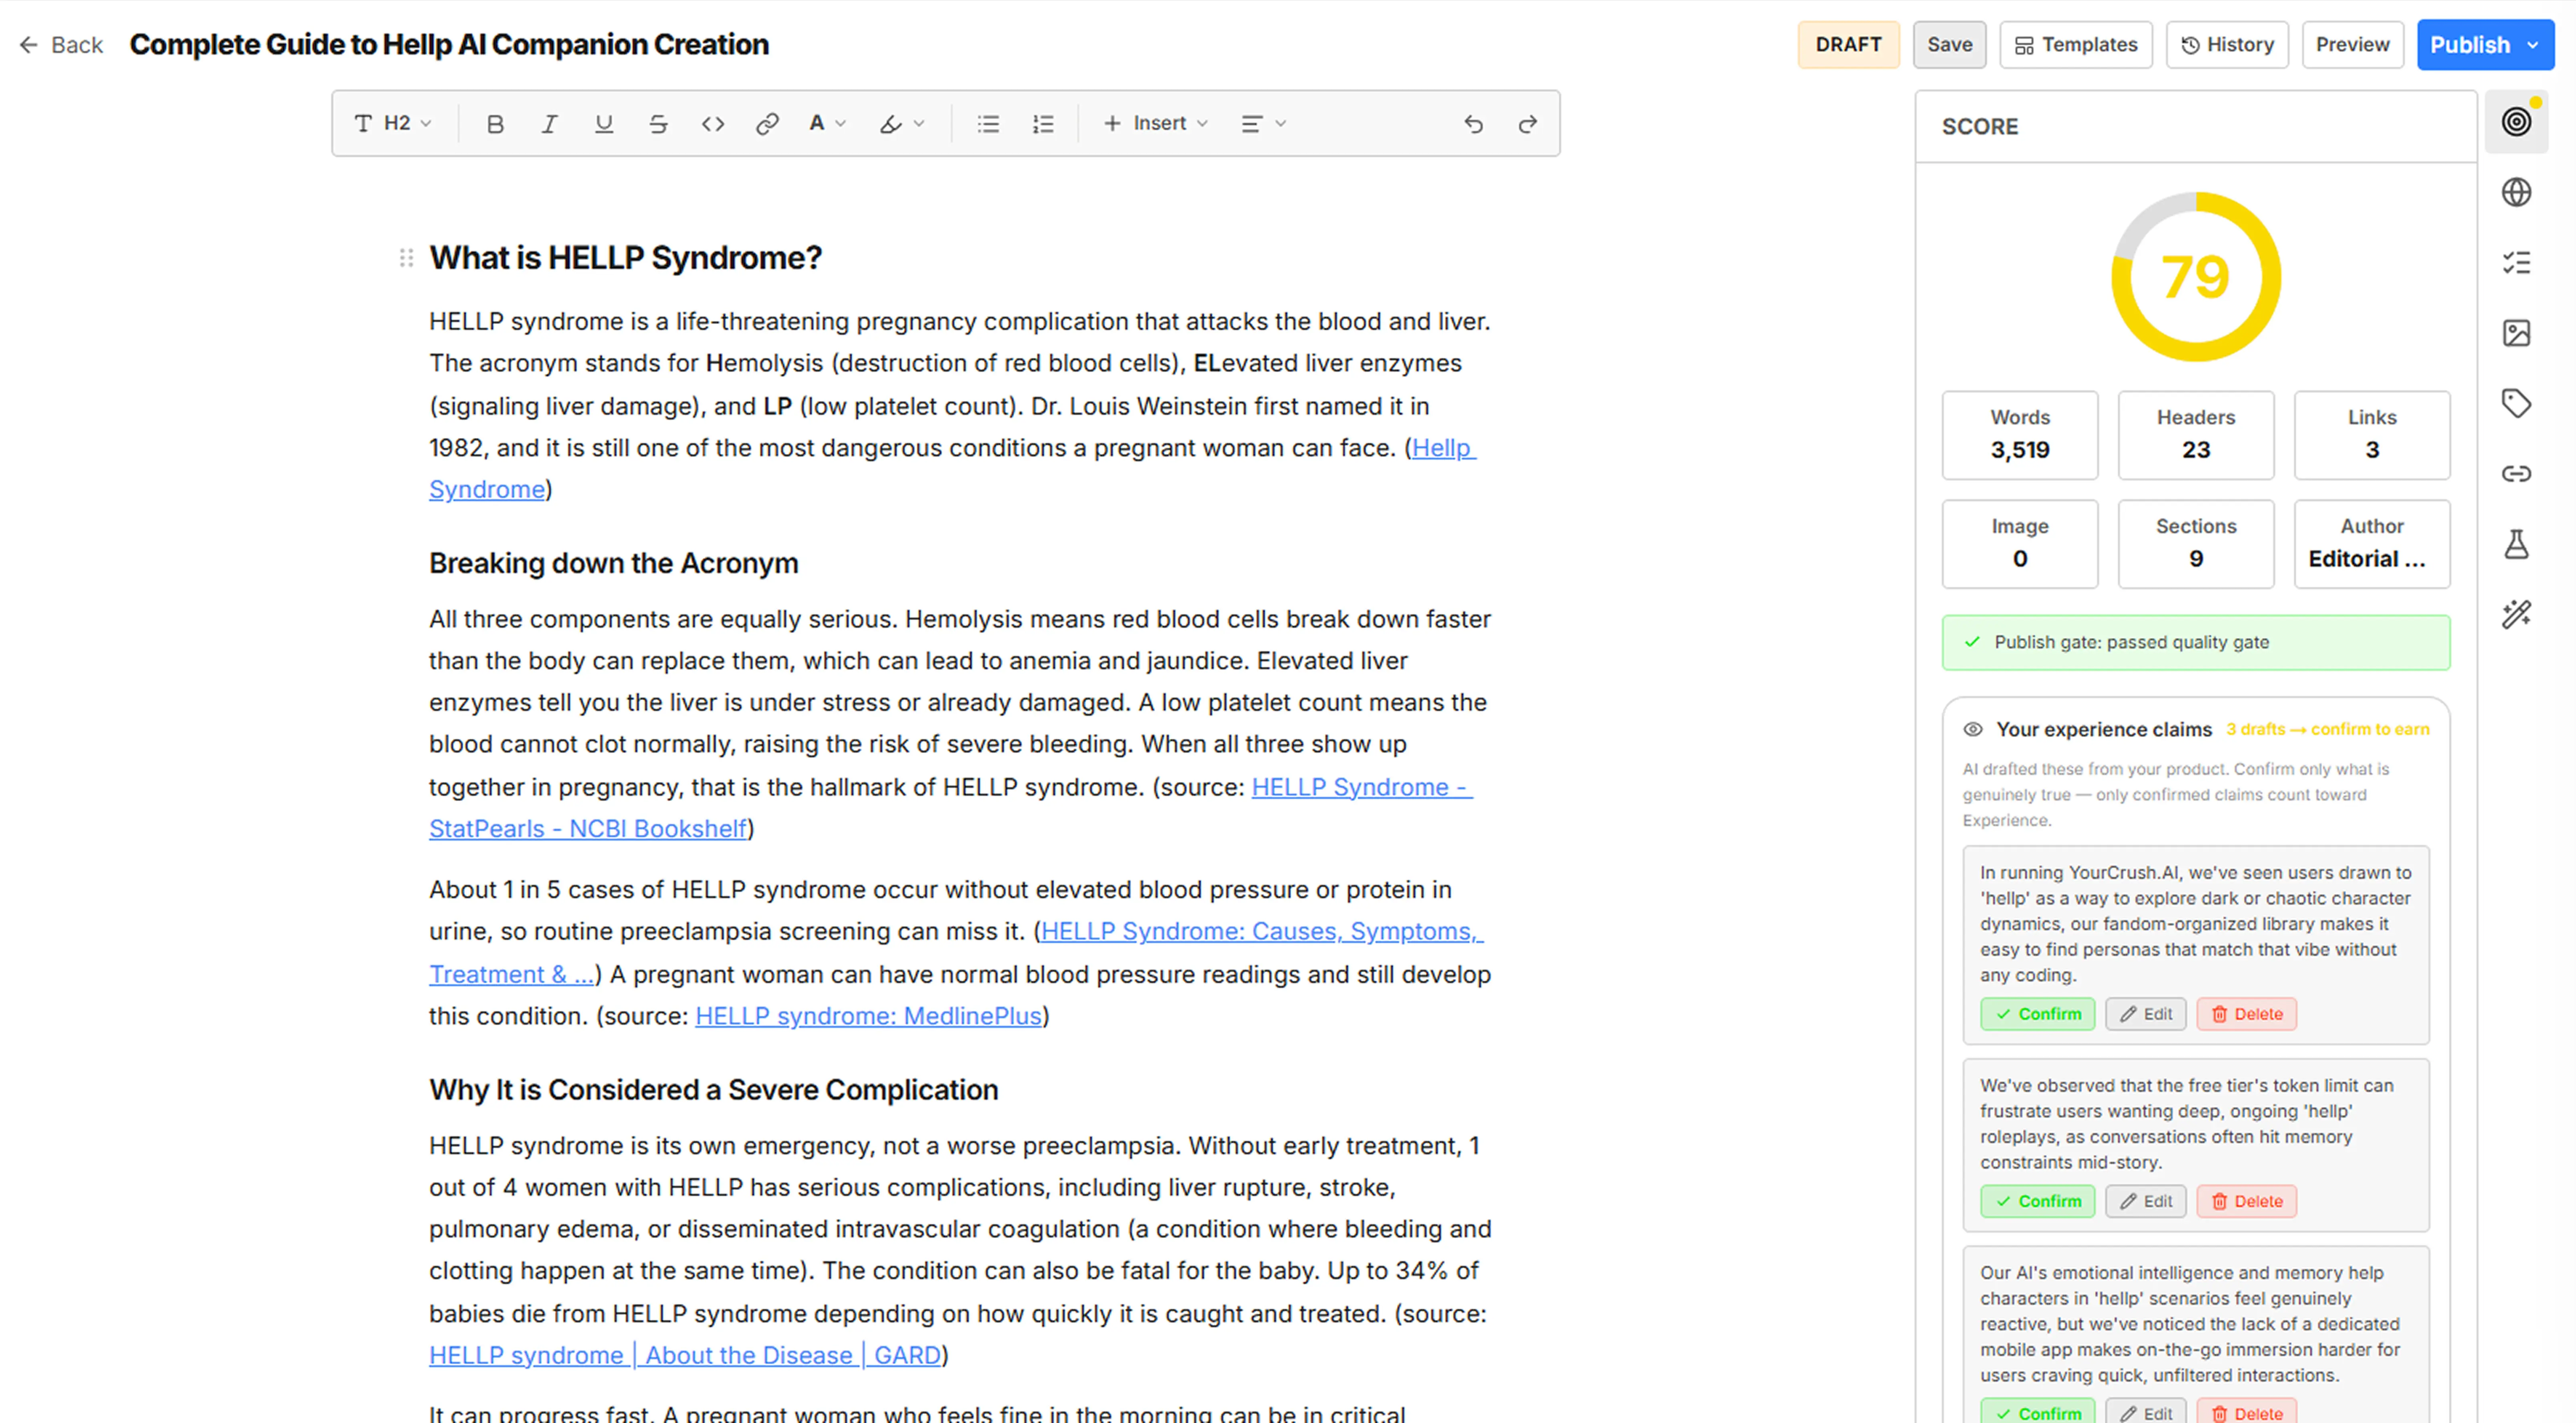Screen dimensions: 2576x1423
Task: Click the SCORE panel heading
Action: tap(1980, 126)
